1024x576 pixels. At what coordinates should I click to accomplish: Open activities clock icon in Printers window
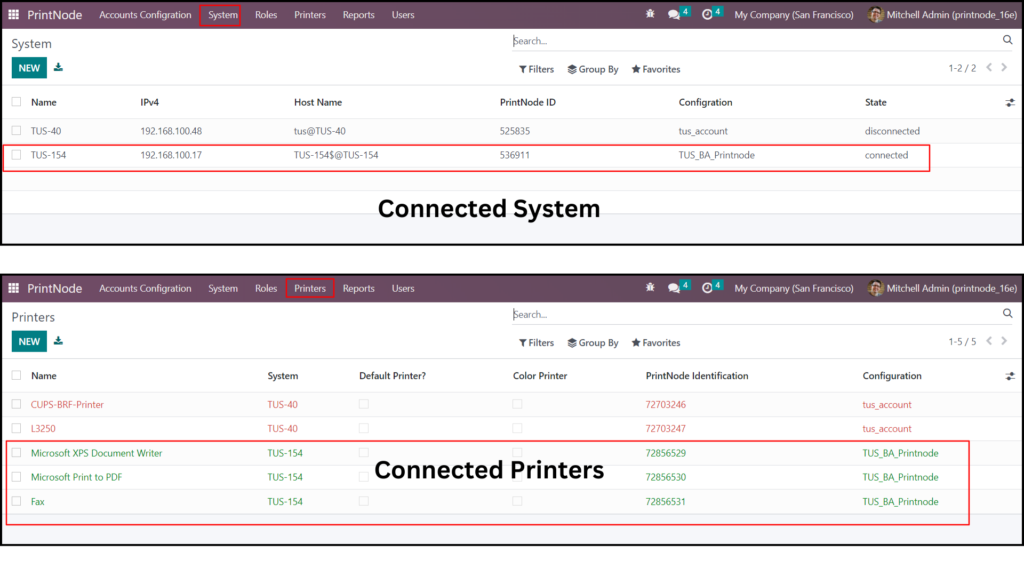(x=707, y=288)
